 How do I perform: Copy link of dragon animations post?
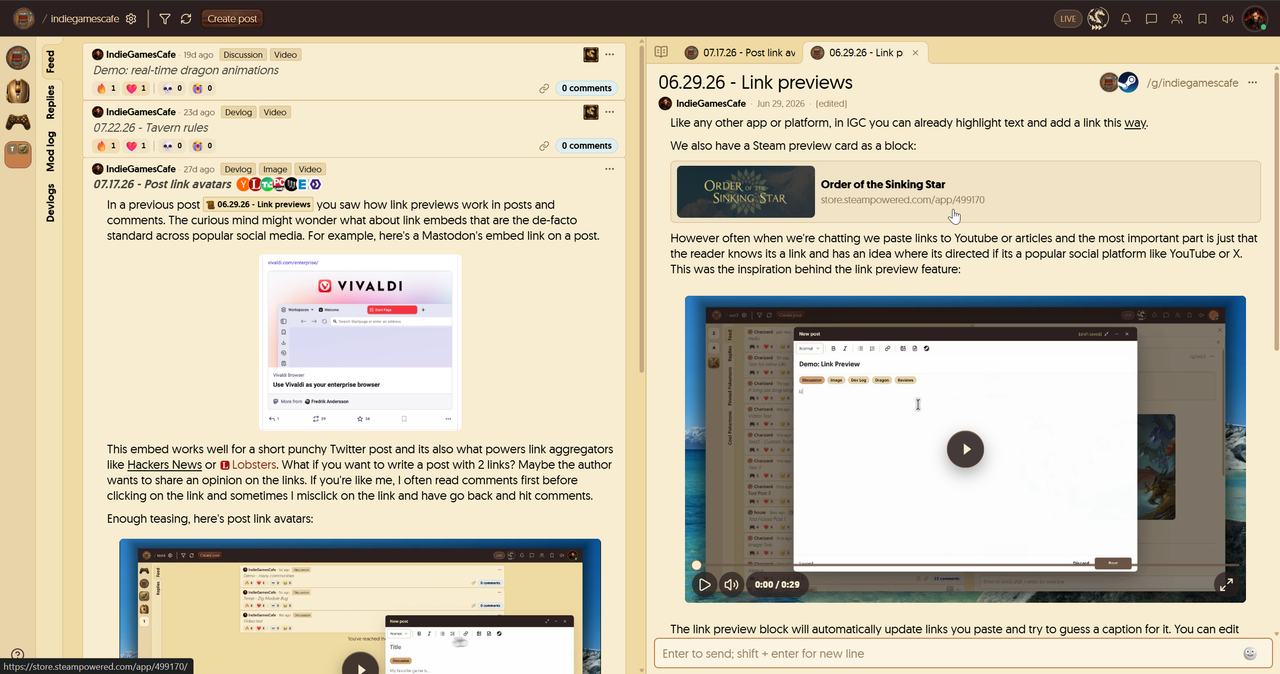pyautogui.click(x=544, y=88)
